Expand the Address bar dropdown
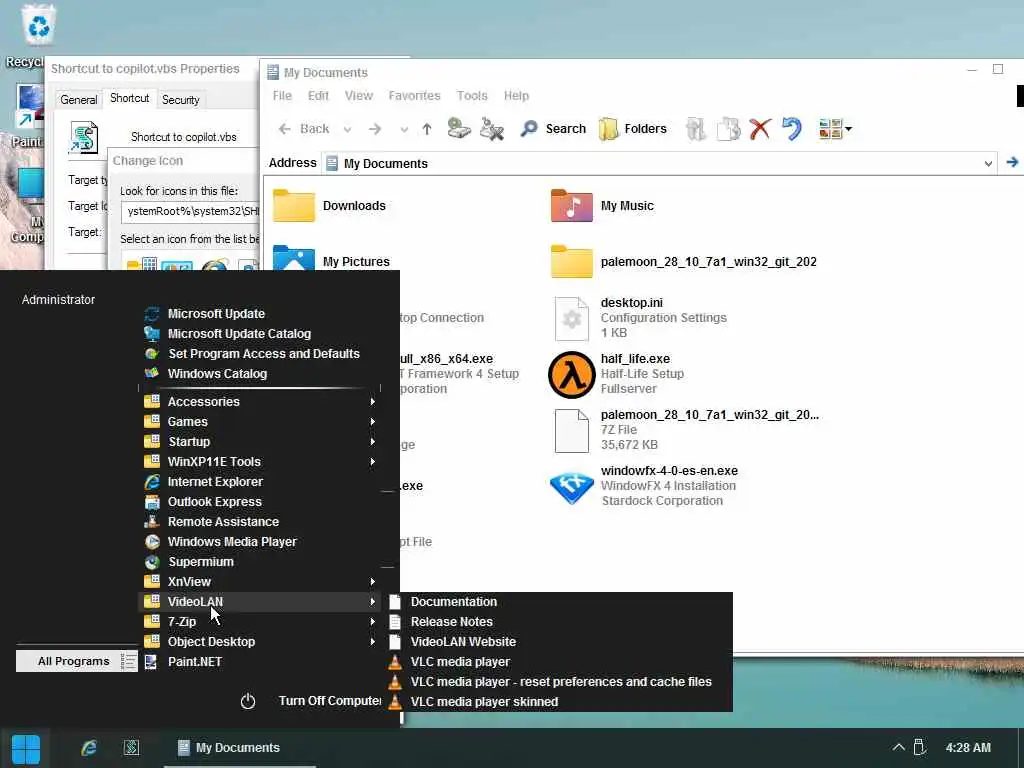 [x=988, y=163]
